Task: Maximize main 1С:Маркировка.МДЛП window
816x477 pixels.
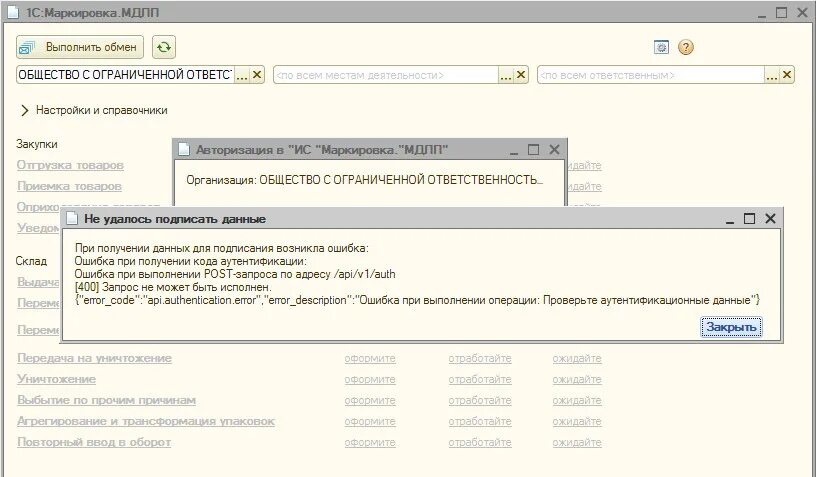Action: coord(781,12)
